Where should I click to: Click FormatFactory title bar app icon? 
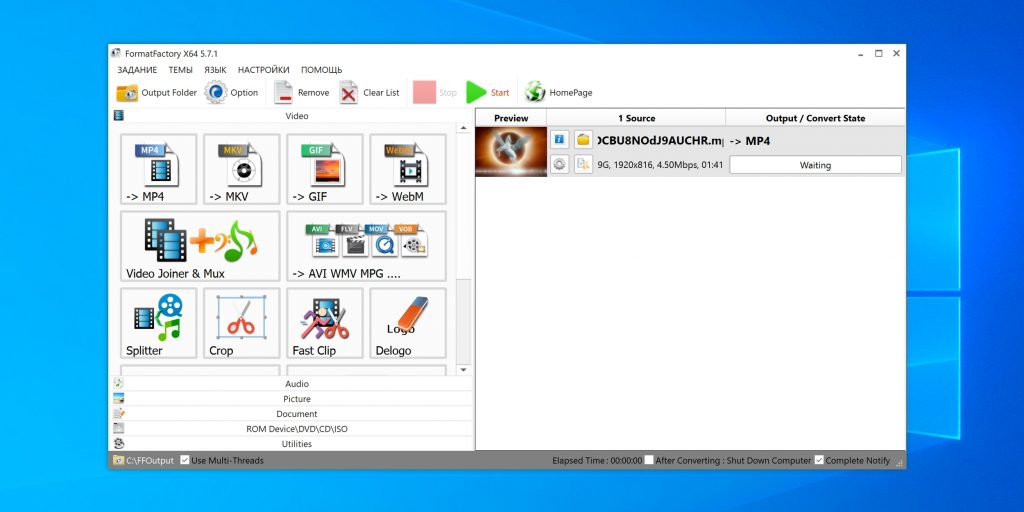[116, 53]
